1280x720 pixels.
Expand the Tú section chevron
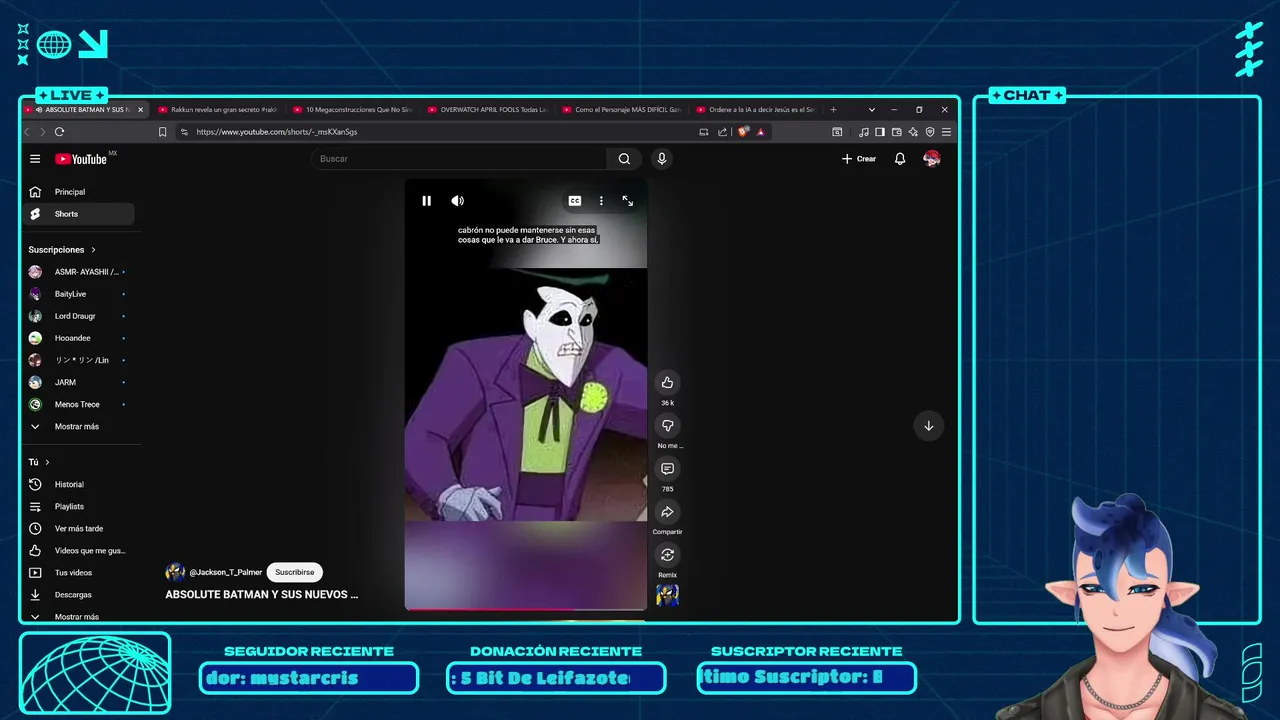[x=47, y=462]
